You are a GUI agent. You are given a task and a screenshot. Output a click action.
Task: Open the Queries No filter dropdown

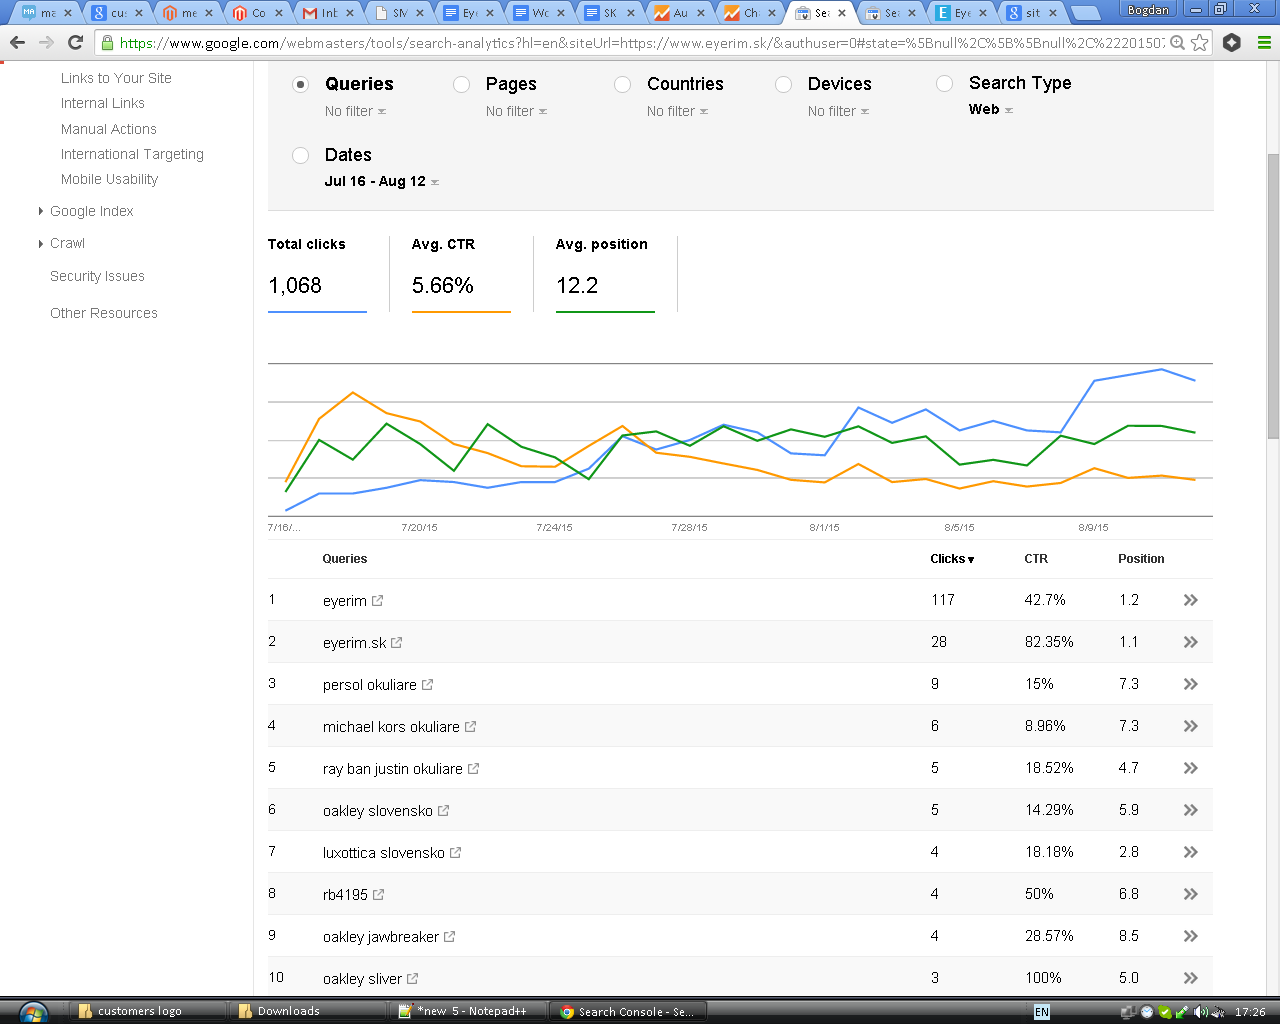point(355,111)
